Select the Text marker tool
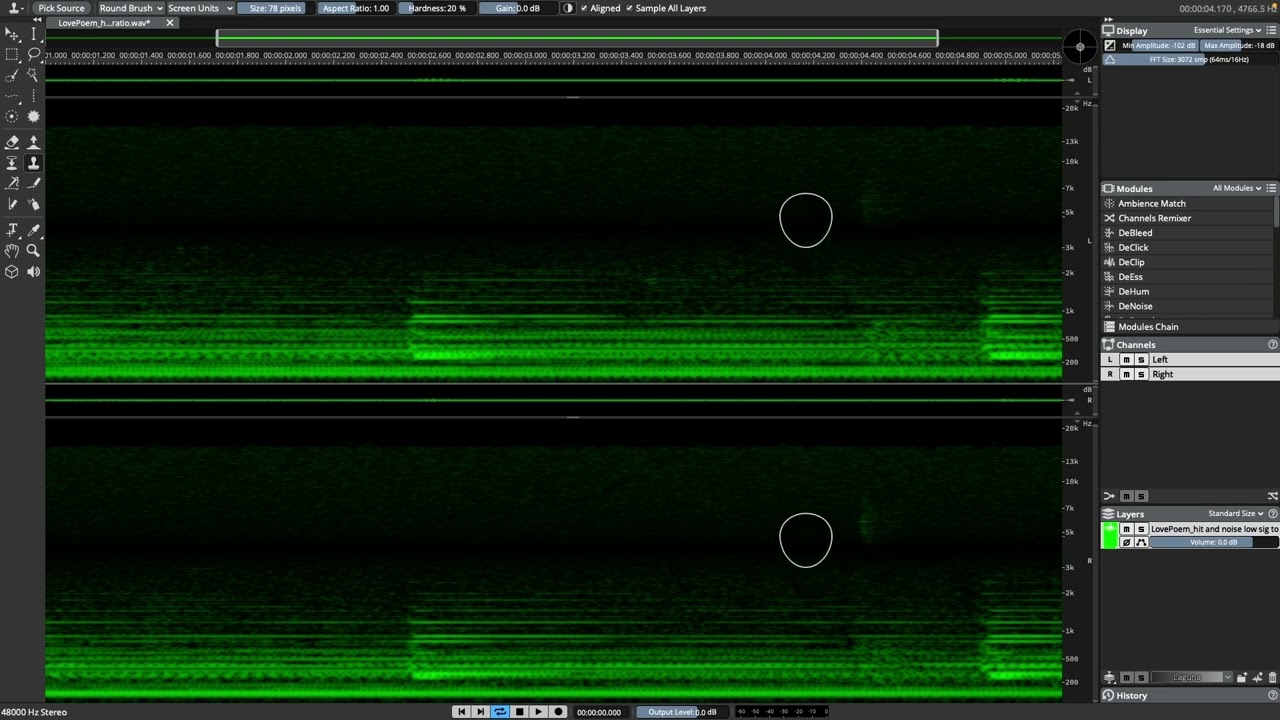The width and height of the screenshot is (1280, 720). 12,230
